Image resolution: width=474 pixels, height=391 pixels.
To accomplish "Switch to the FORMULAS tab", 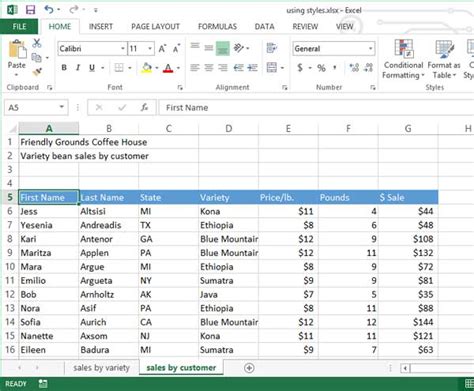I will click(x=217, y=27).
